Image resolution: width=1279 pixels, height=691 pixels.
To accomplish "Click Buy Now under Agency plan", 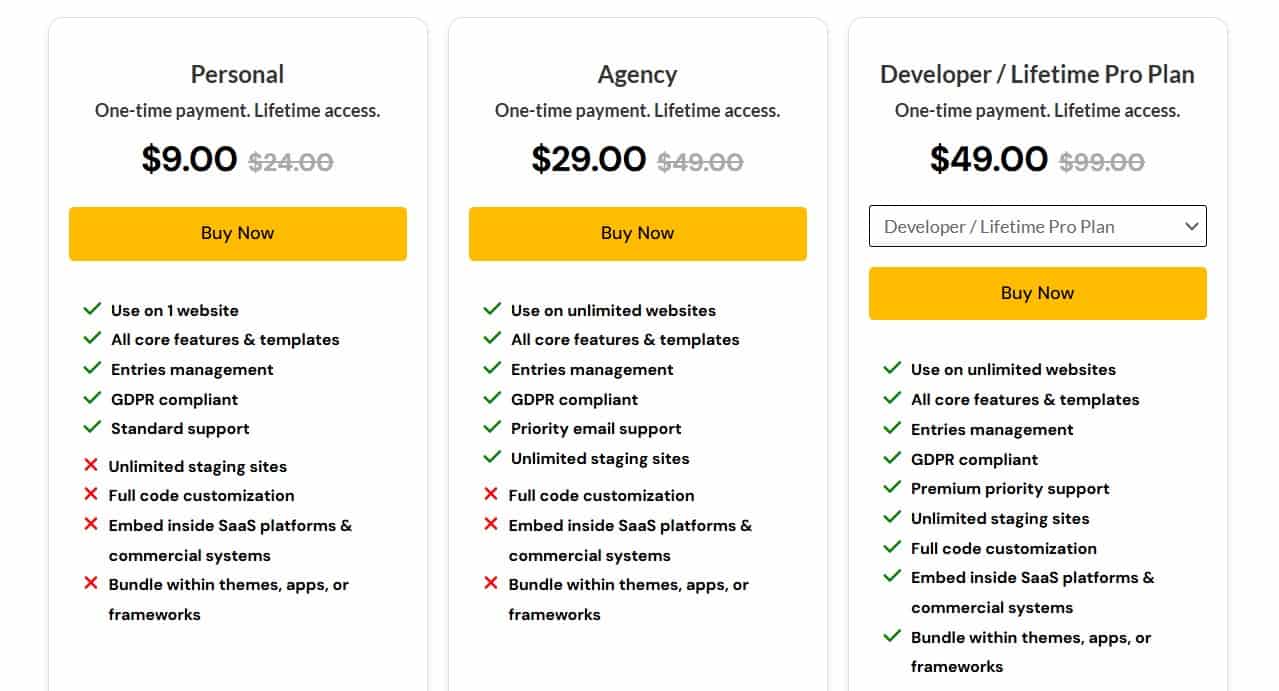I will pos(637,233).
